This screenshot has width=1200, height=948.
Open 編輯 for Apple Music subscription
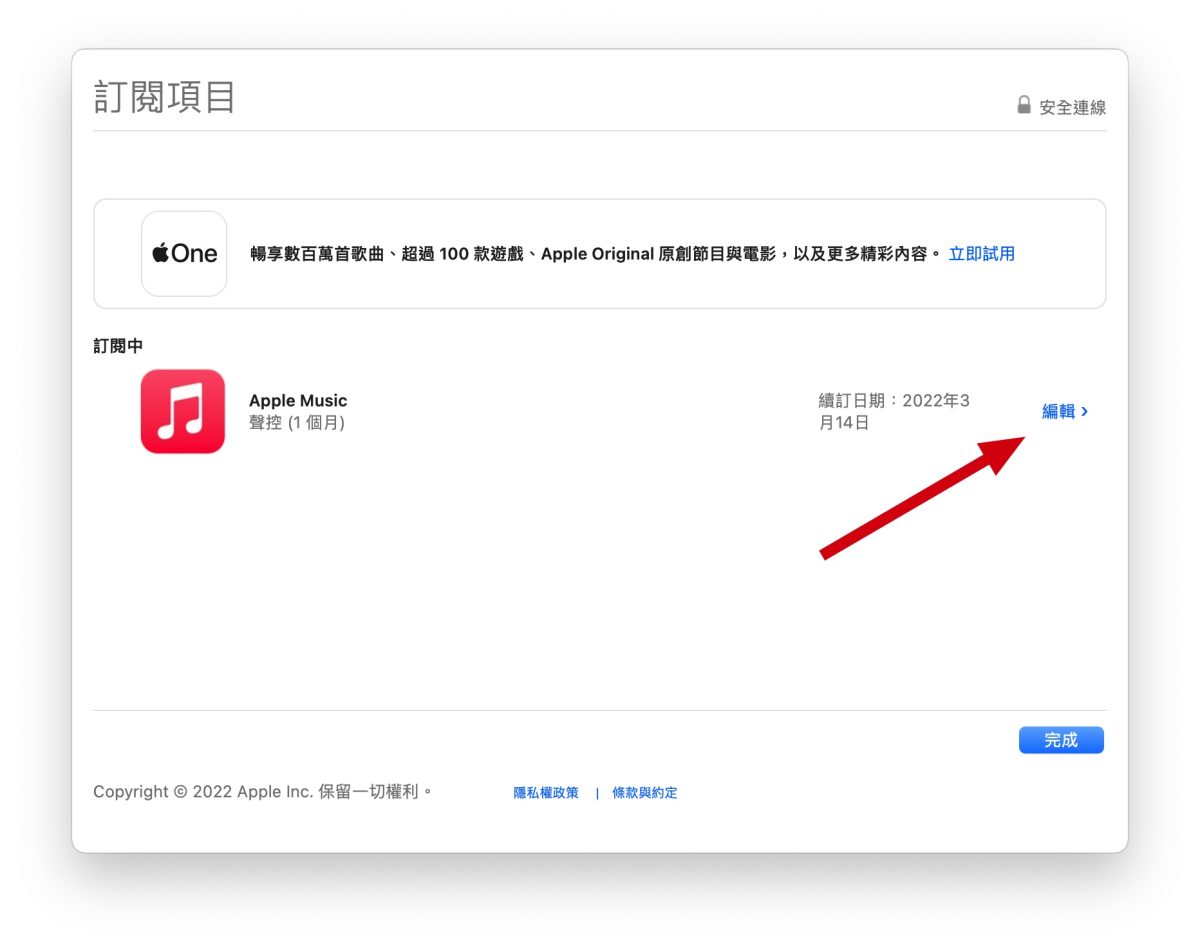tap(1065, 411)
